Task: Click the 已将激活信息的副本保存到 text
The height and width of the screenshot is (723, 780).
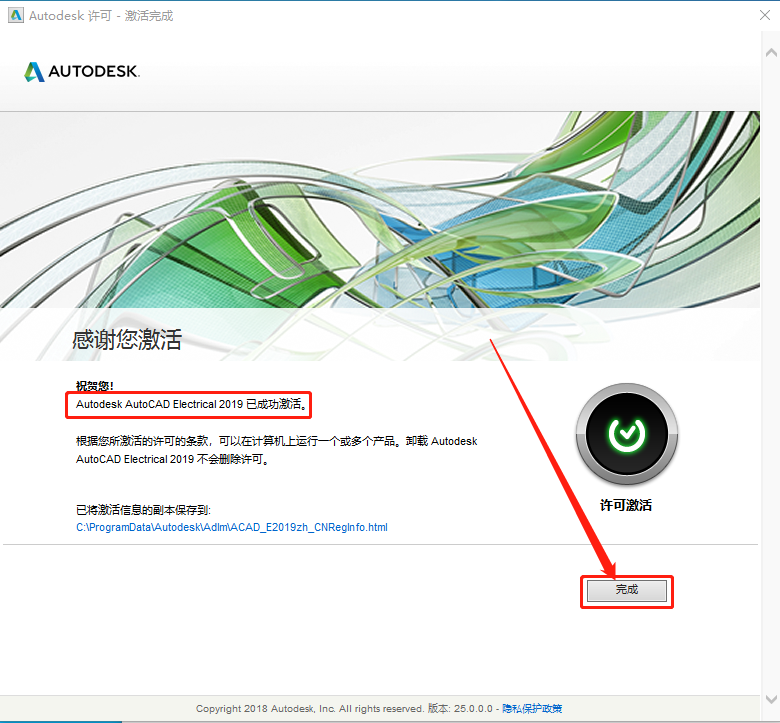Action: point(143,510)
